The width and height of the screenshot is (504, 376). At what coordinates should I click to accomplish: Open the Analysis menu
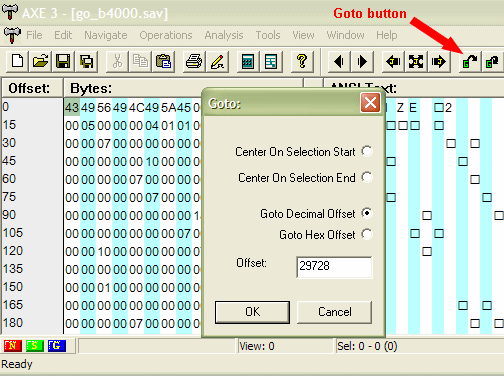[224, 35]
